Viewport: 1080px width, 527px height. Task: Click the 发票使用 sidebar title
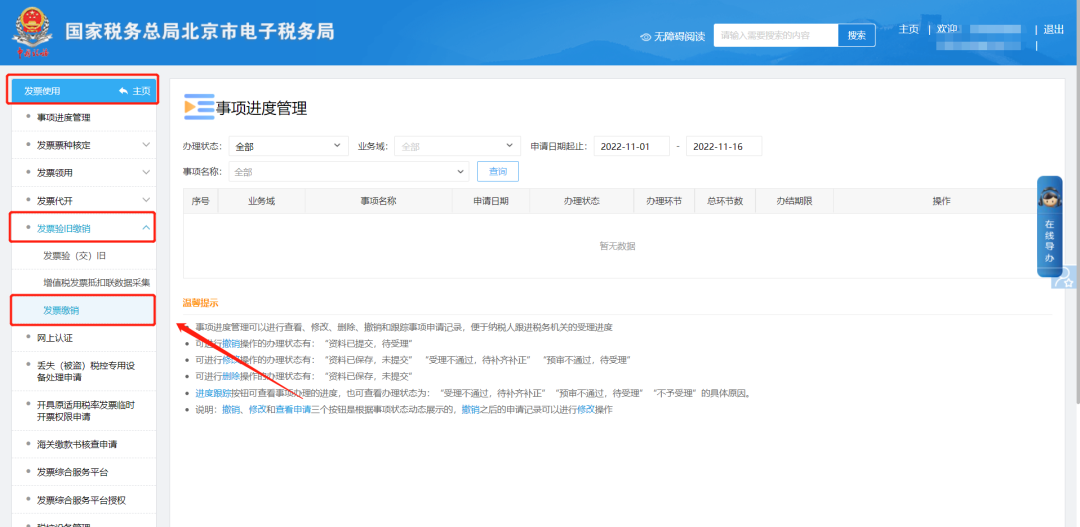pos(42,91)
